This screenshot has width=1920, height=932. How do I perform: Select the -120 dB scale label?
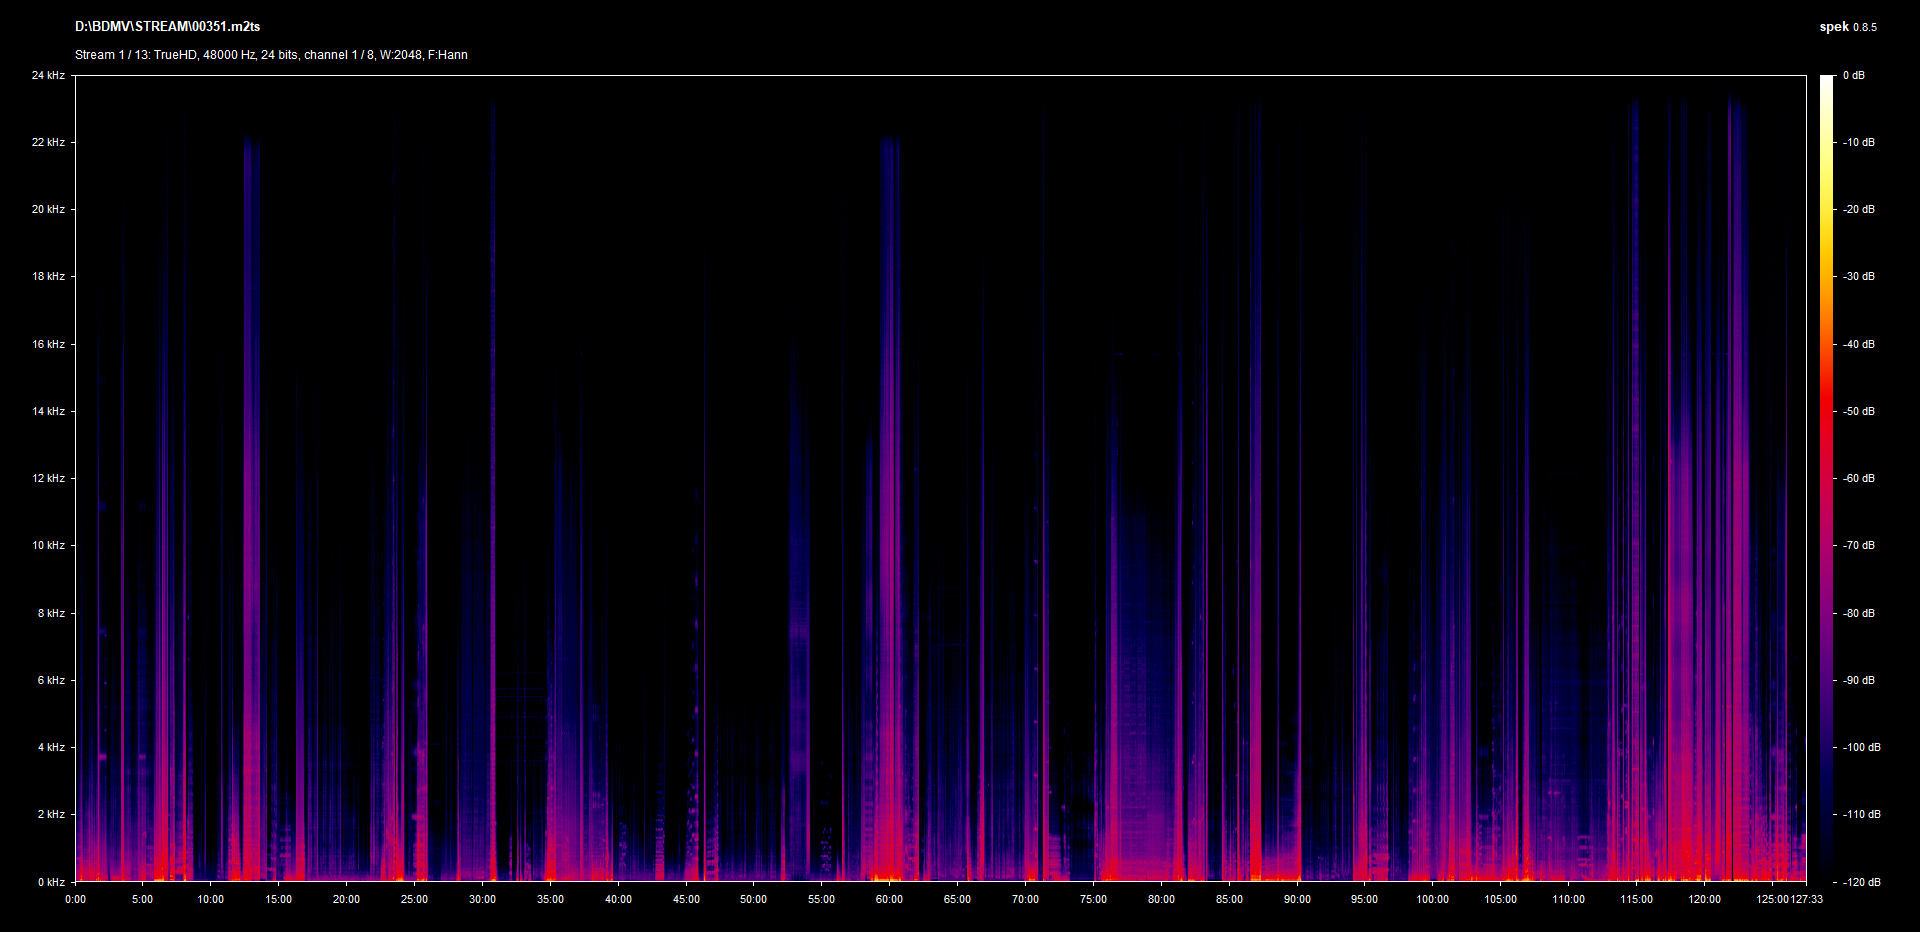click(x=1860, y=882)
